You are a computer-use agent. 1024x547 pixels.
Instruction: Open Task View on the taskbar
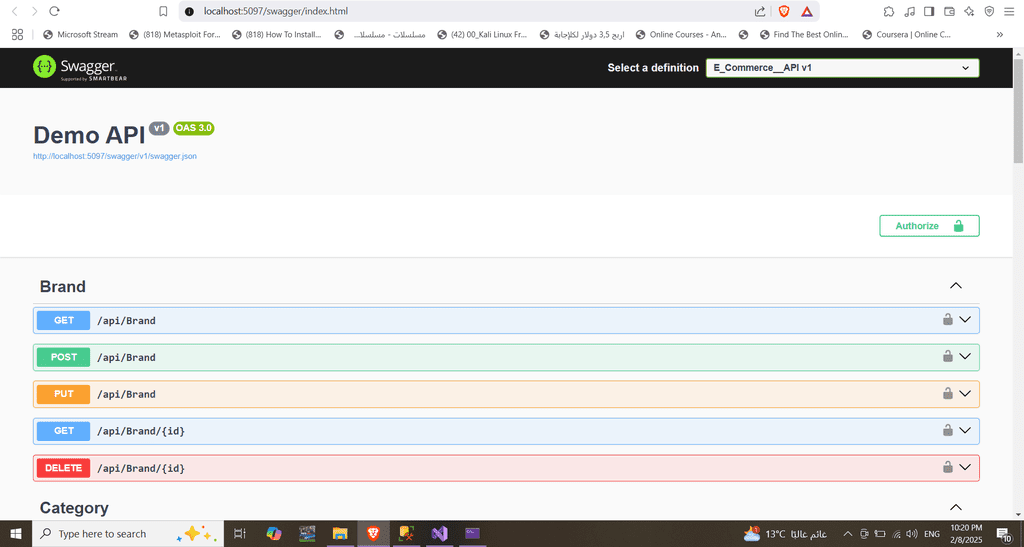pyautogui.click(x=240, y=534)
